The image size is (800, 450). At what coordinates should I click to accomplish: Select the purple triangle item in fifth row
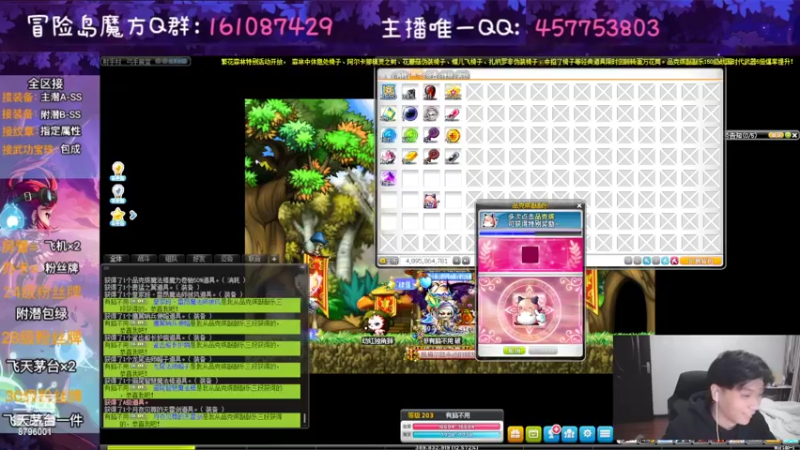(x=388, y=178)
